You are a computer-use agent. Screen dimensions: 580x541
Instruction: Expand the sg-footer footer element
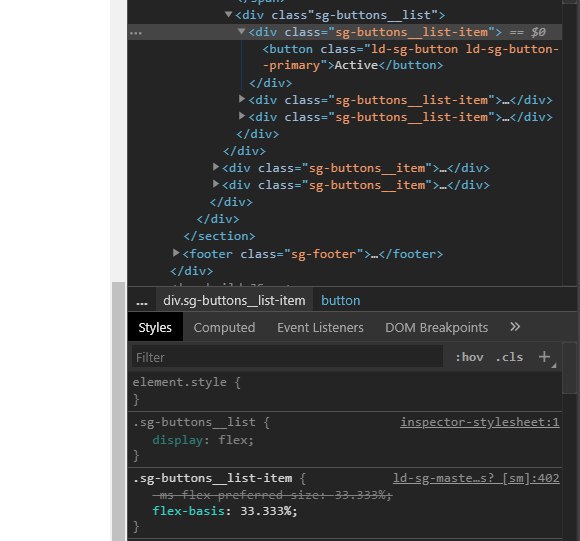[176, 253]
